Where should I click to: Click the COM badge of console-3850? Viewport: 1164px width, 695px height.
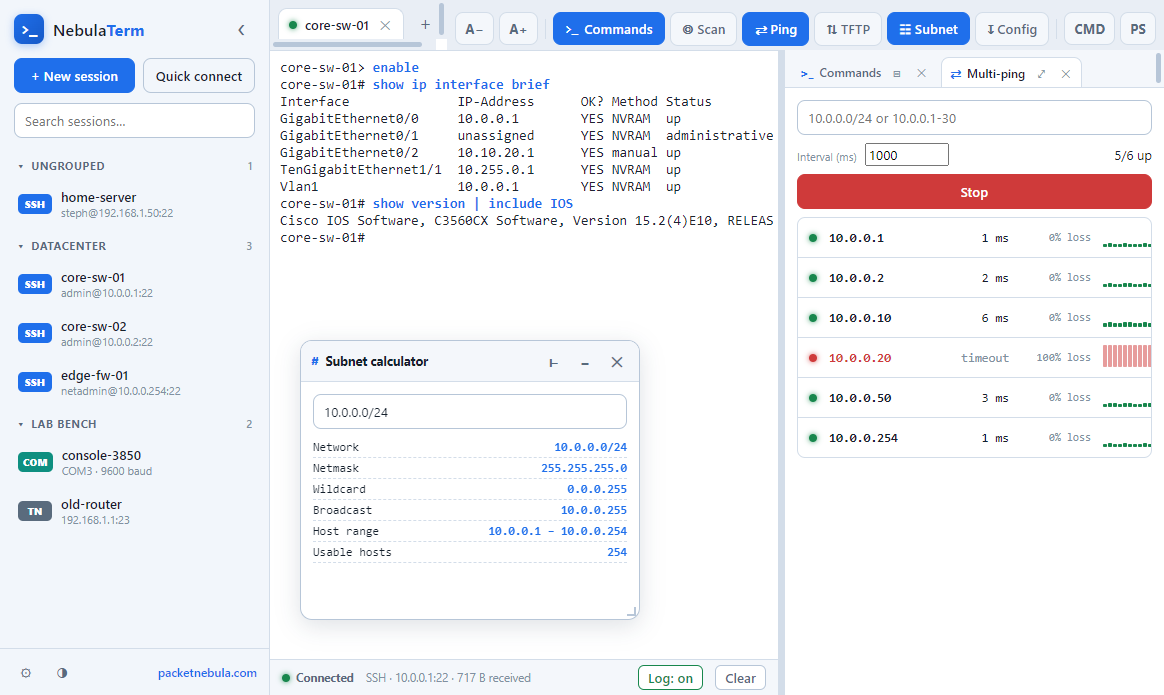pyautogui.click(x=35, y=463)
